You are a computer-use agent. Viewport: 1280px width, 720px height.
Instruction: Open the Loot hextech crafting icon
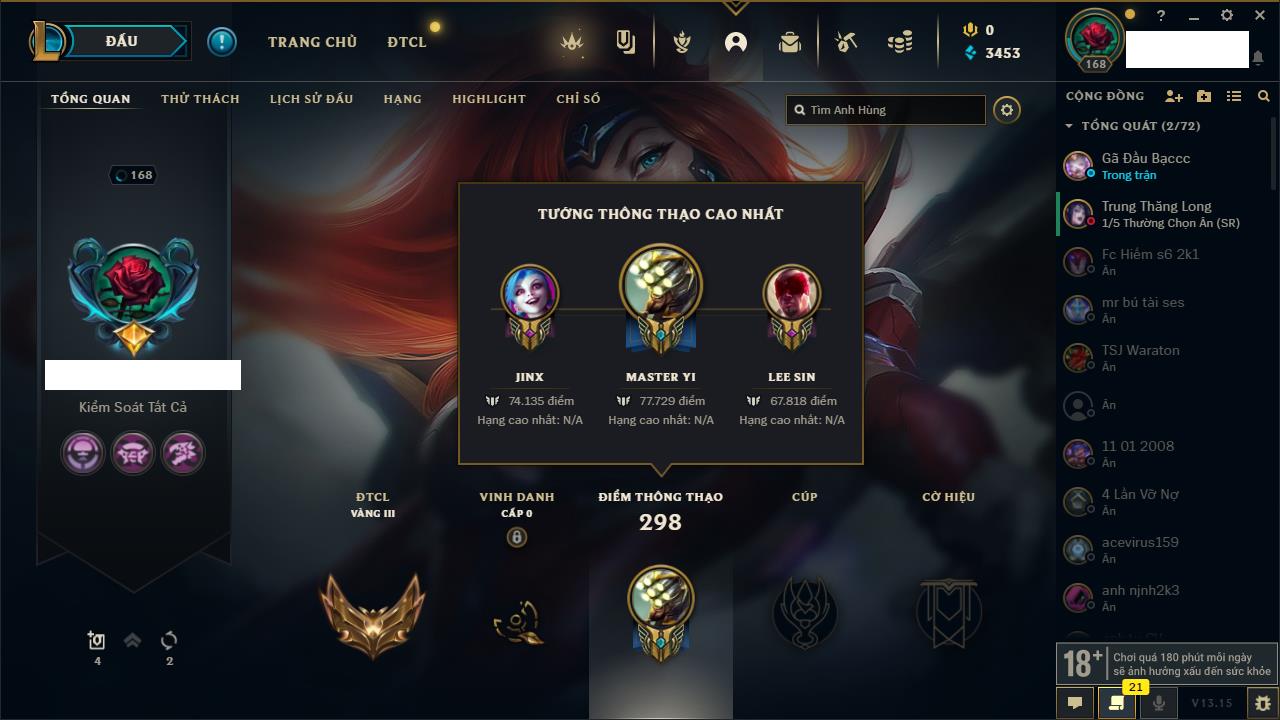point(846,42)
